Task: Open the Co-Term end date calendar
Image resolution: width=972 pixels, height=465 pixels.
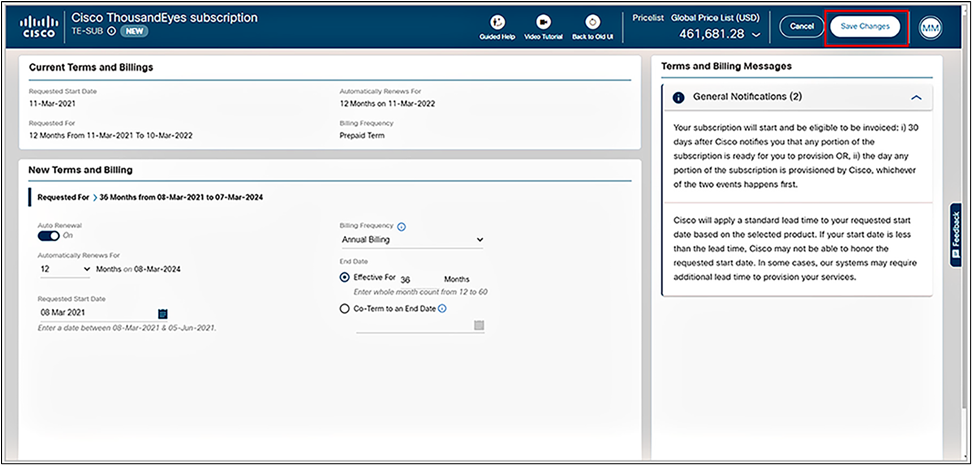Action: pyautogui.click(x=479, y=326)
